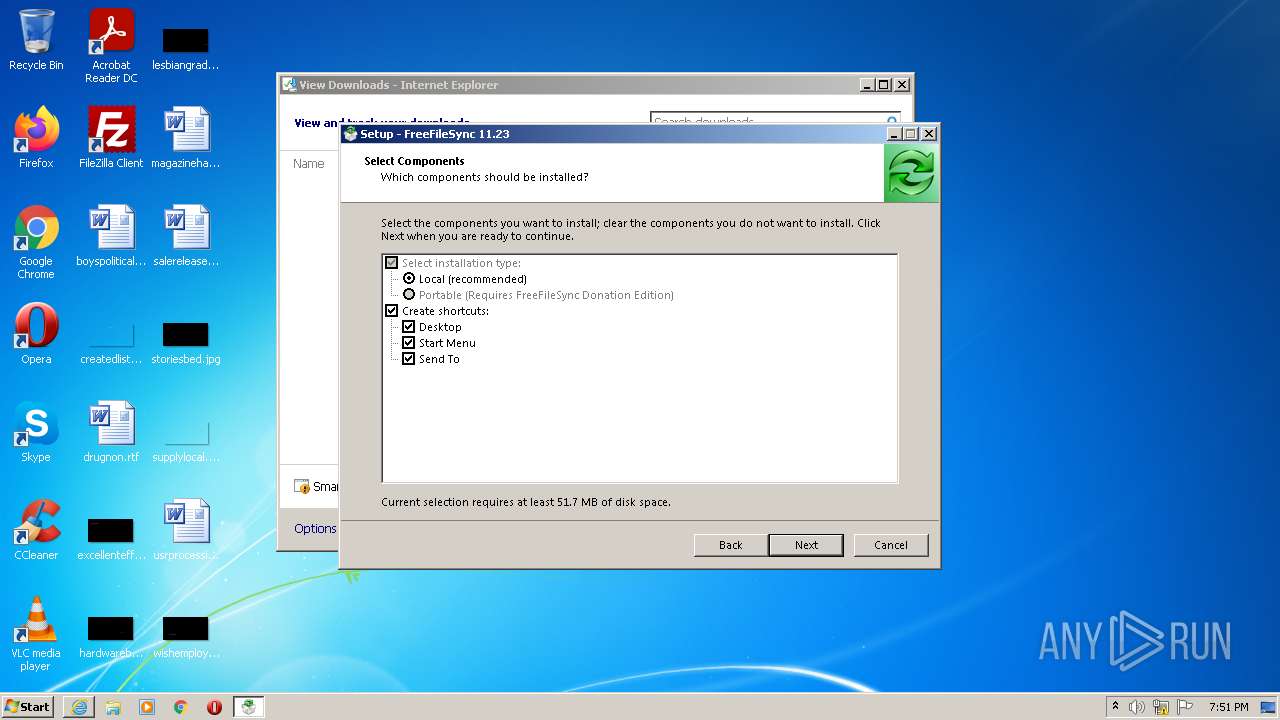Select the excellenteff... file icon

click(111, 537)
